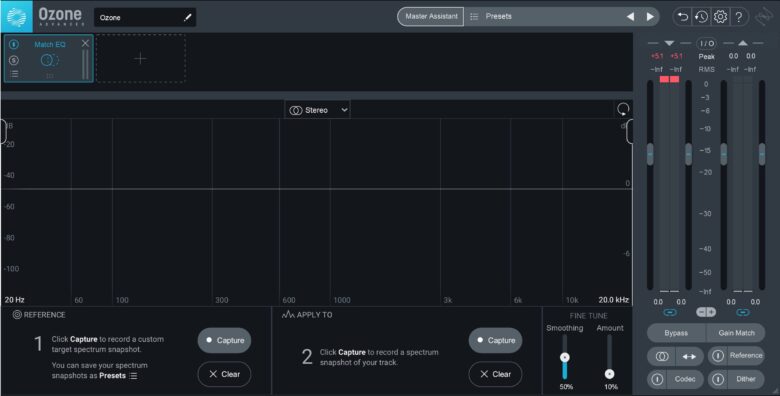Click the Reference target icon label
Viewport: 780px width, 396px height.
[x=17, y=315]
